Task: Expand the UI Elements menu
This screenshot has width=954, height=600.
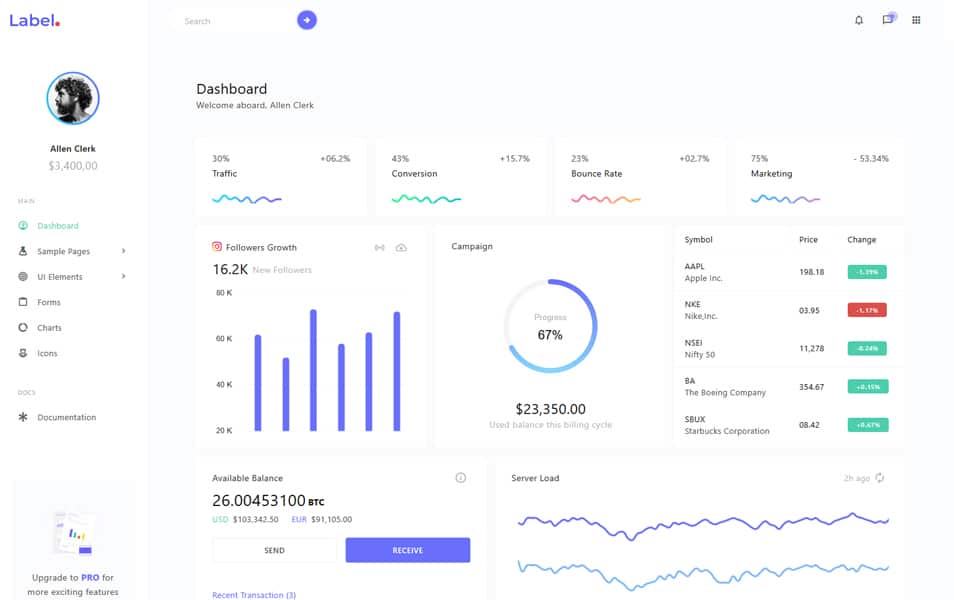Action: [x=58, y=276]
